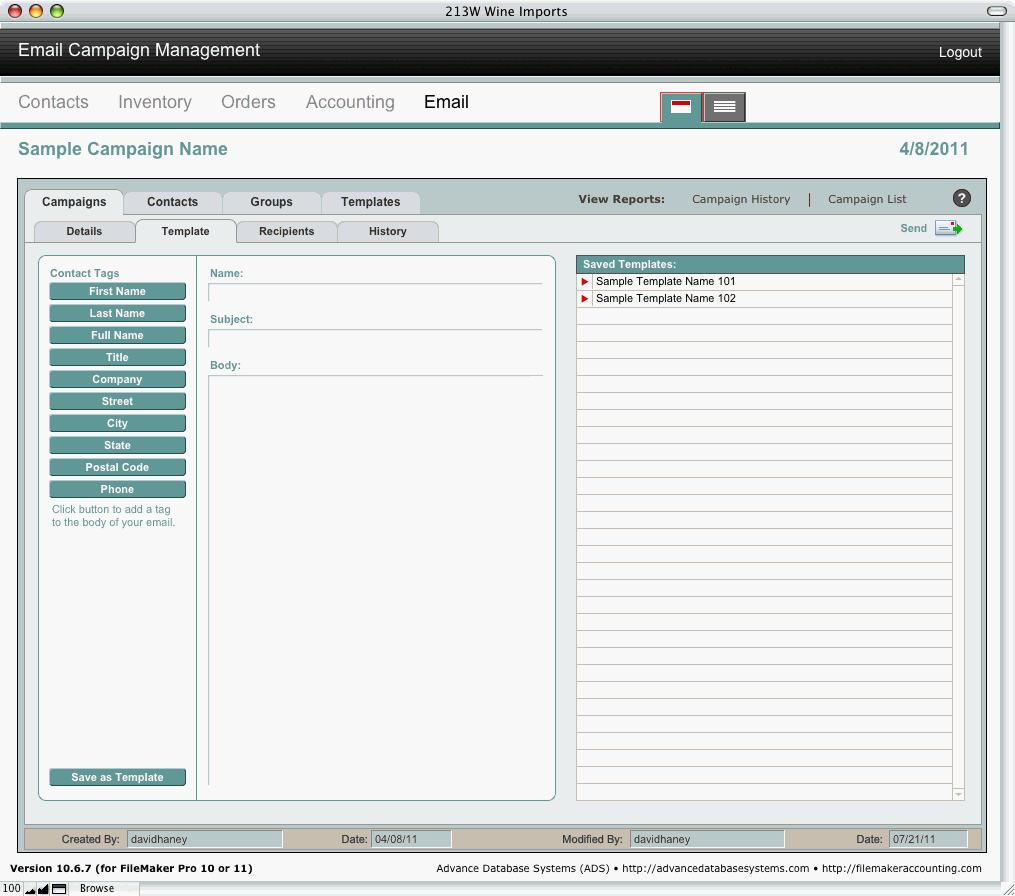Insert the Street tag
The height and width of the screenshot is (896, 1015).
(x=117, y=401)
